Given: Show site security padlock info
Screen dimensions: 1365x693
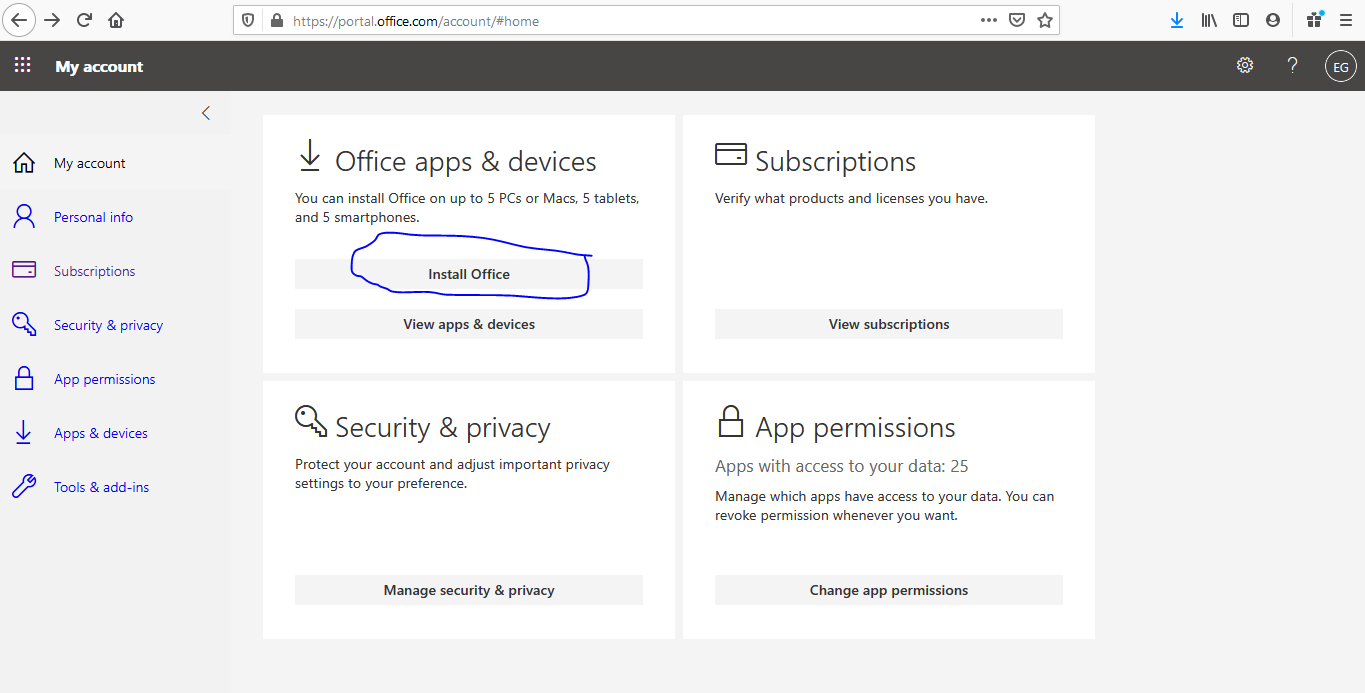Looking at the screenshot, I should point(277,20).
